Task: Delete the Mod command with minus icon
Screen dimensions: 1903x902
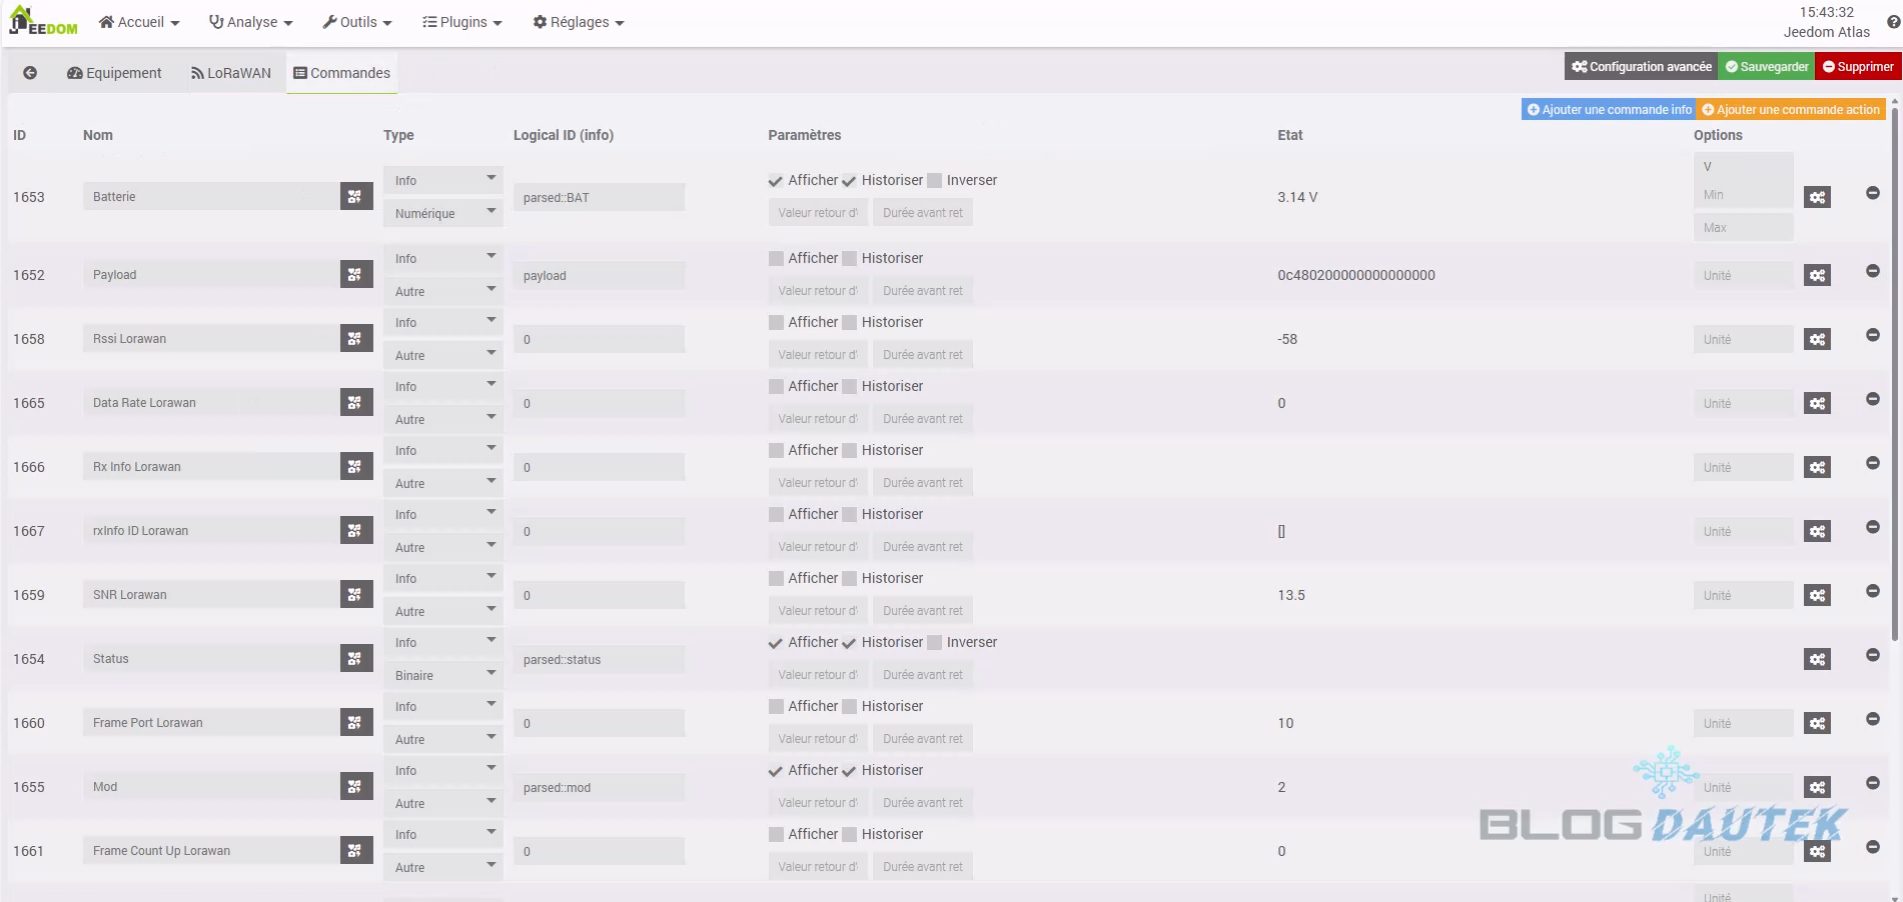Action: 1872,783
